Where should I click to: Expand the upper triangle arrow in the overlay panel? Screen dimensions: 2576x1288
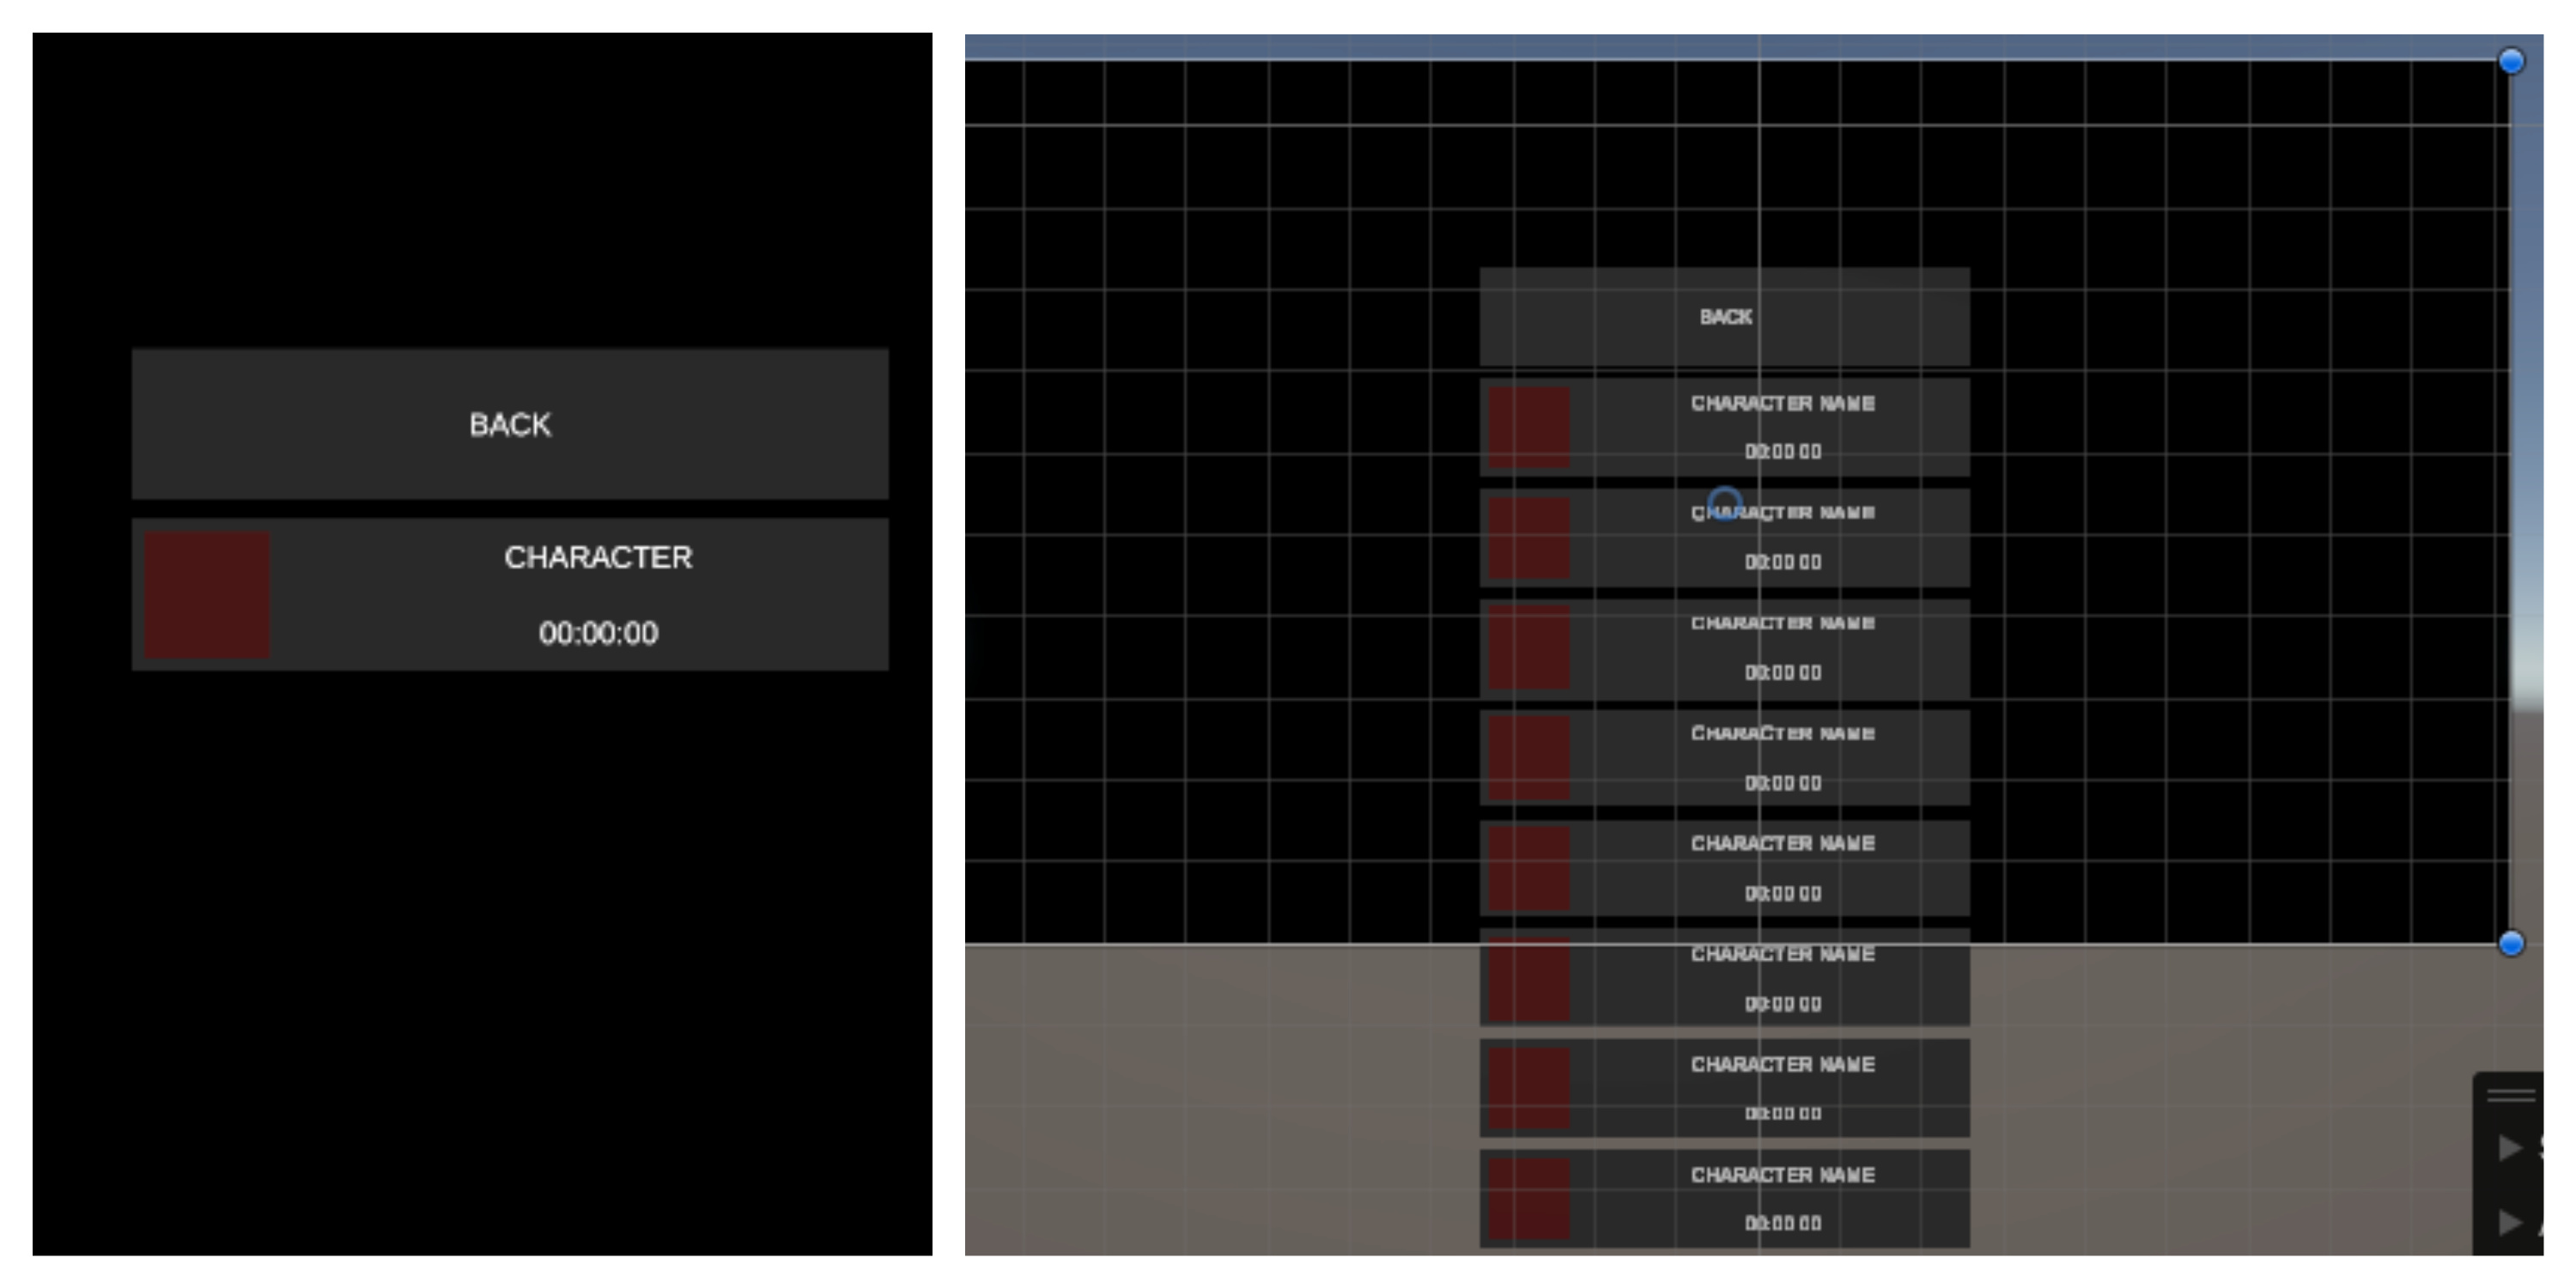(x=2510, y=1147)
